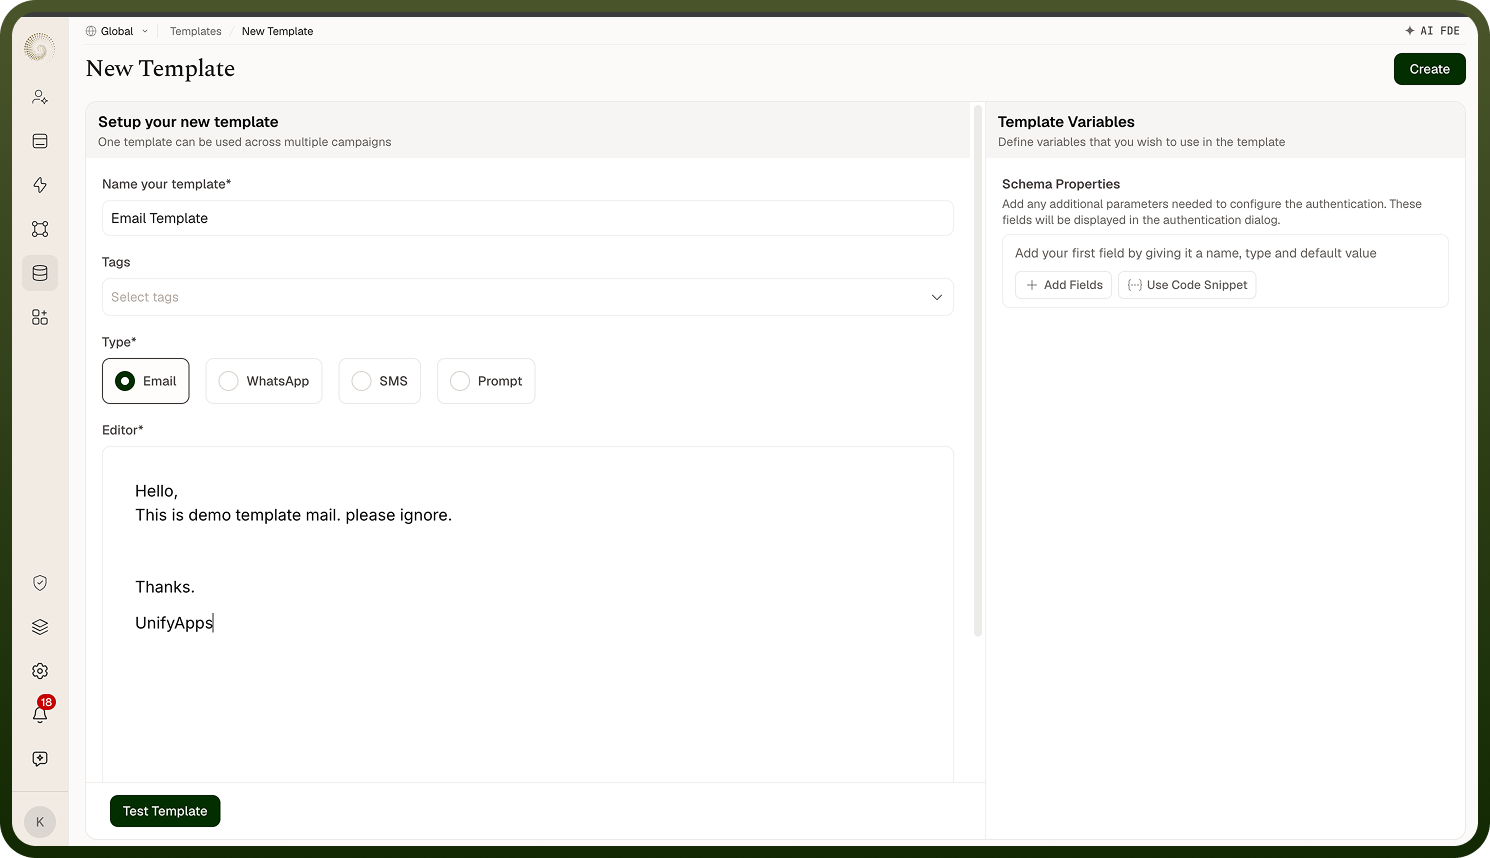This screenshot has height=858, width=1490.
Task: Click the New Template breadcrumb
Action: (278, 31)
